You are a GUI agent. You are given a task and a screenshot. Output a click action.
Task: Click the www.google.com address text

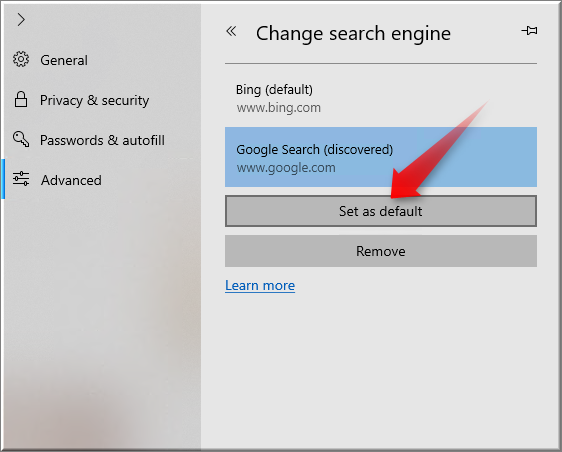pos(286,167)
